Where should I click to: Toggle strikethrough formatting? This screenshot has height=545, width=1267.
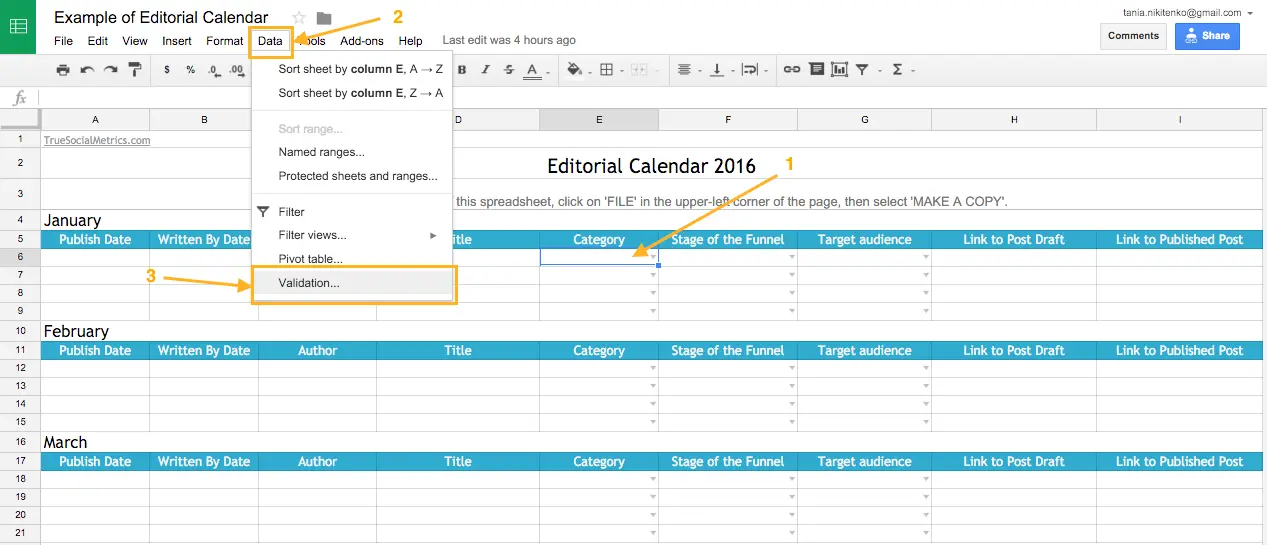tap(509, 70)
